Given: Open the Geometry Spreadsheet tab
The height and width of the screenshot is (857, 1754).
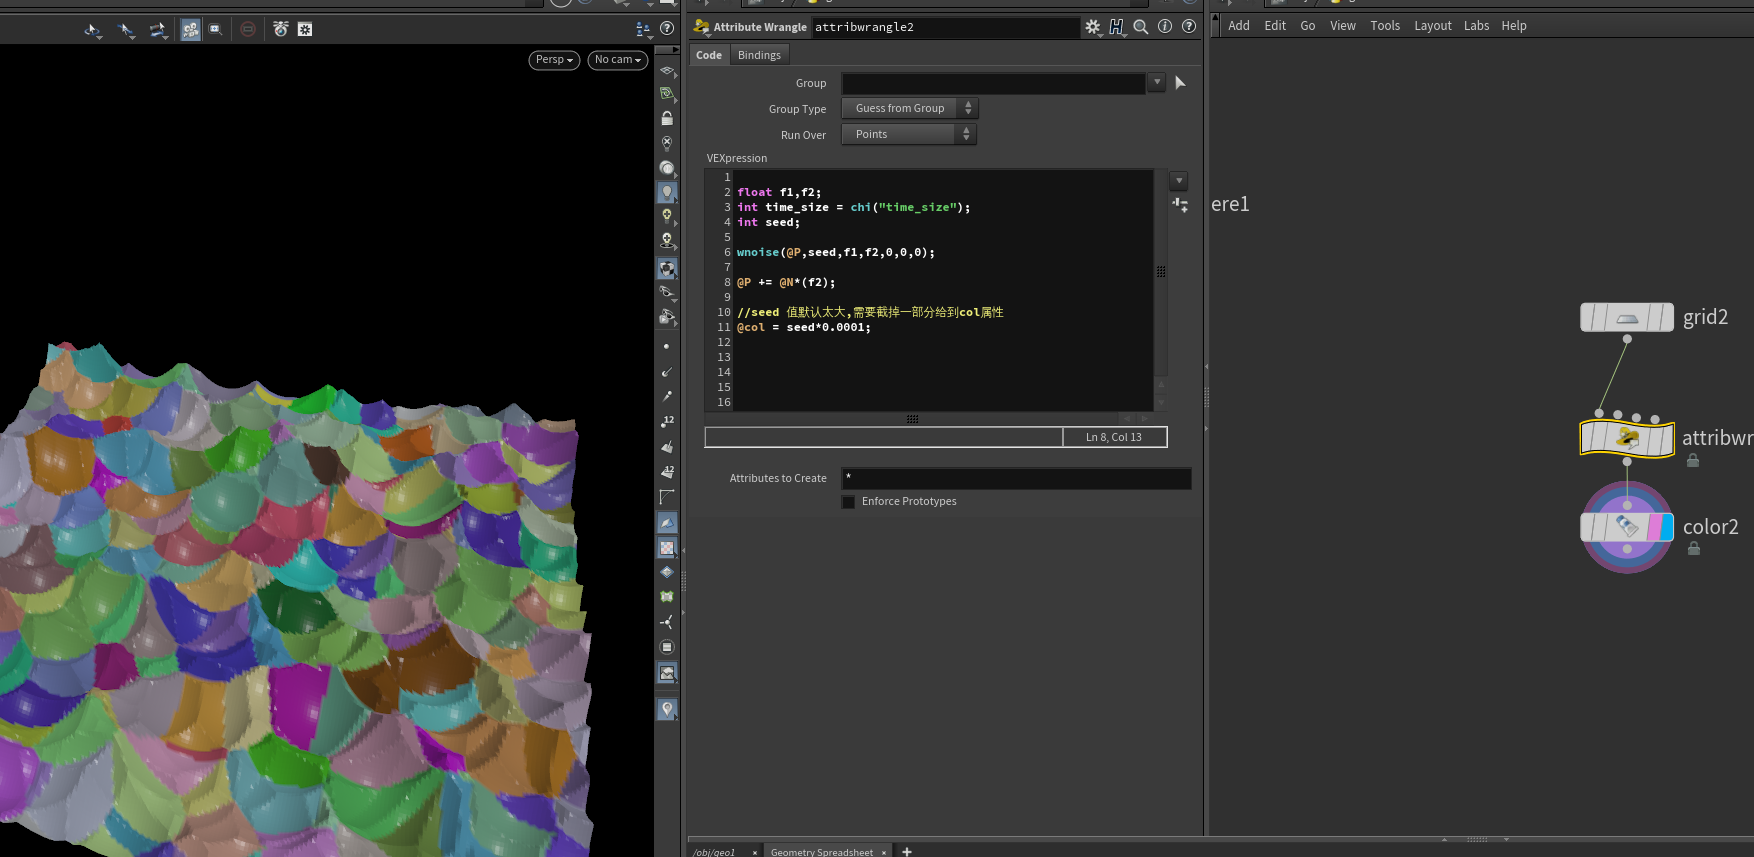Looking at the screenshot, I should point(821,852).
